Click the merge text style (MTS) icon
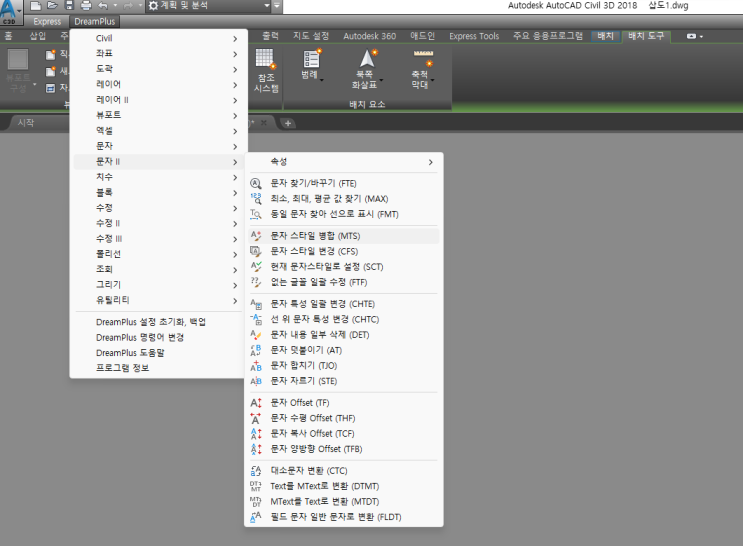 (x=256, y=236)
